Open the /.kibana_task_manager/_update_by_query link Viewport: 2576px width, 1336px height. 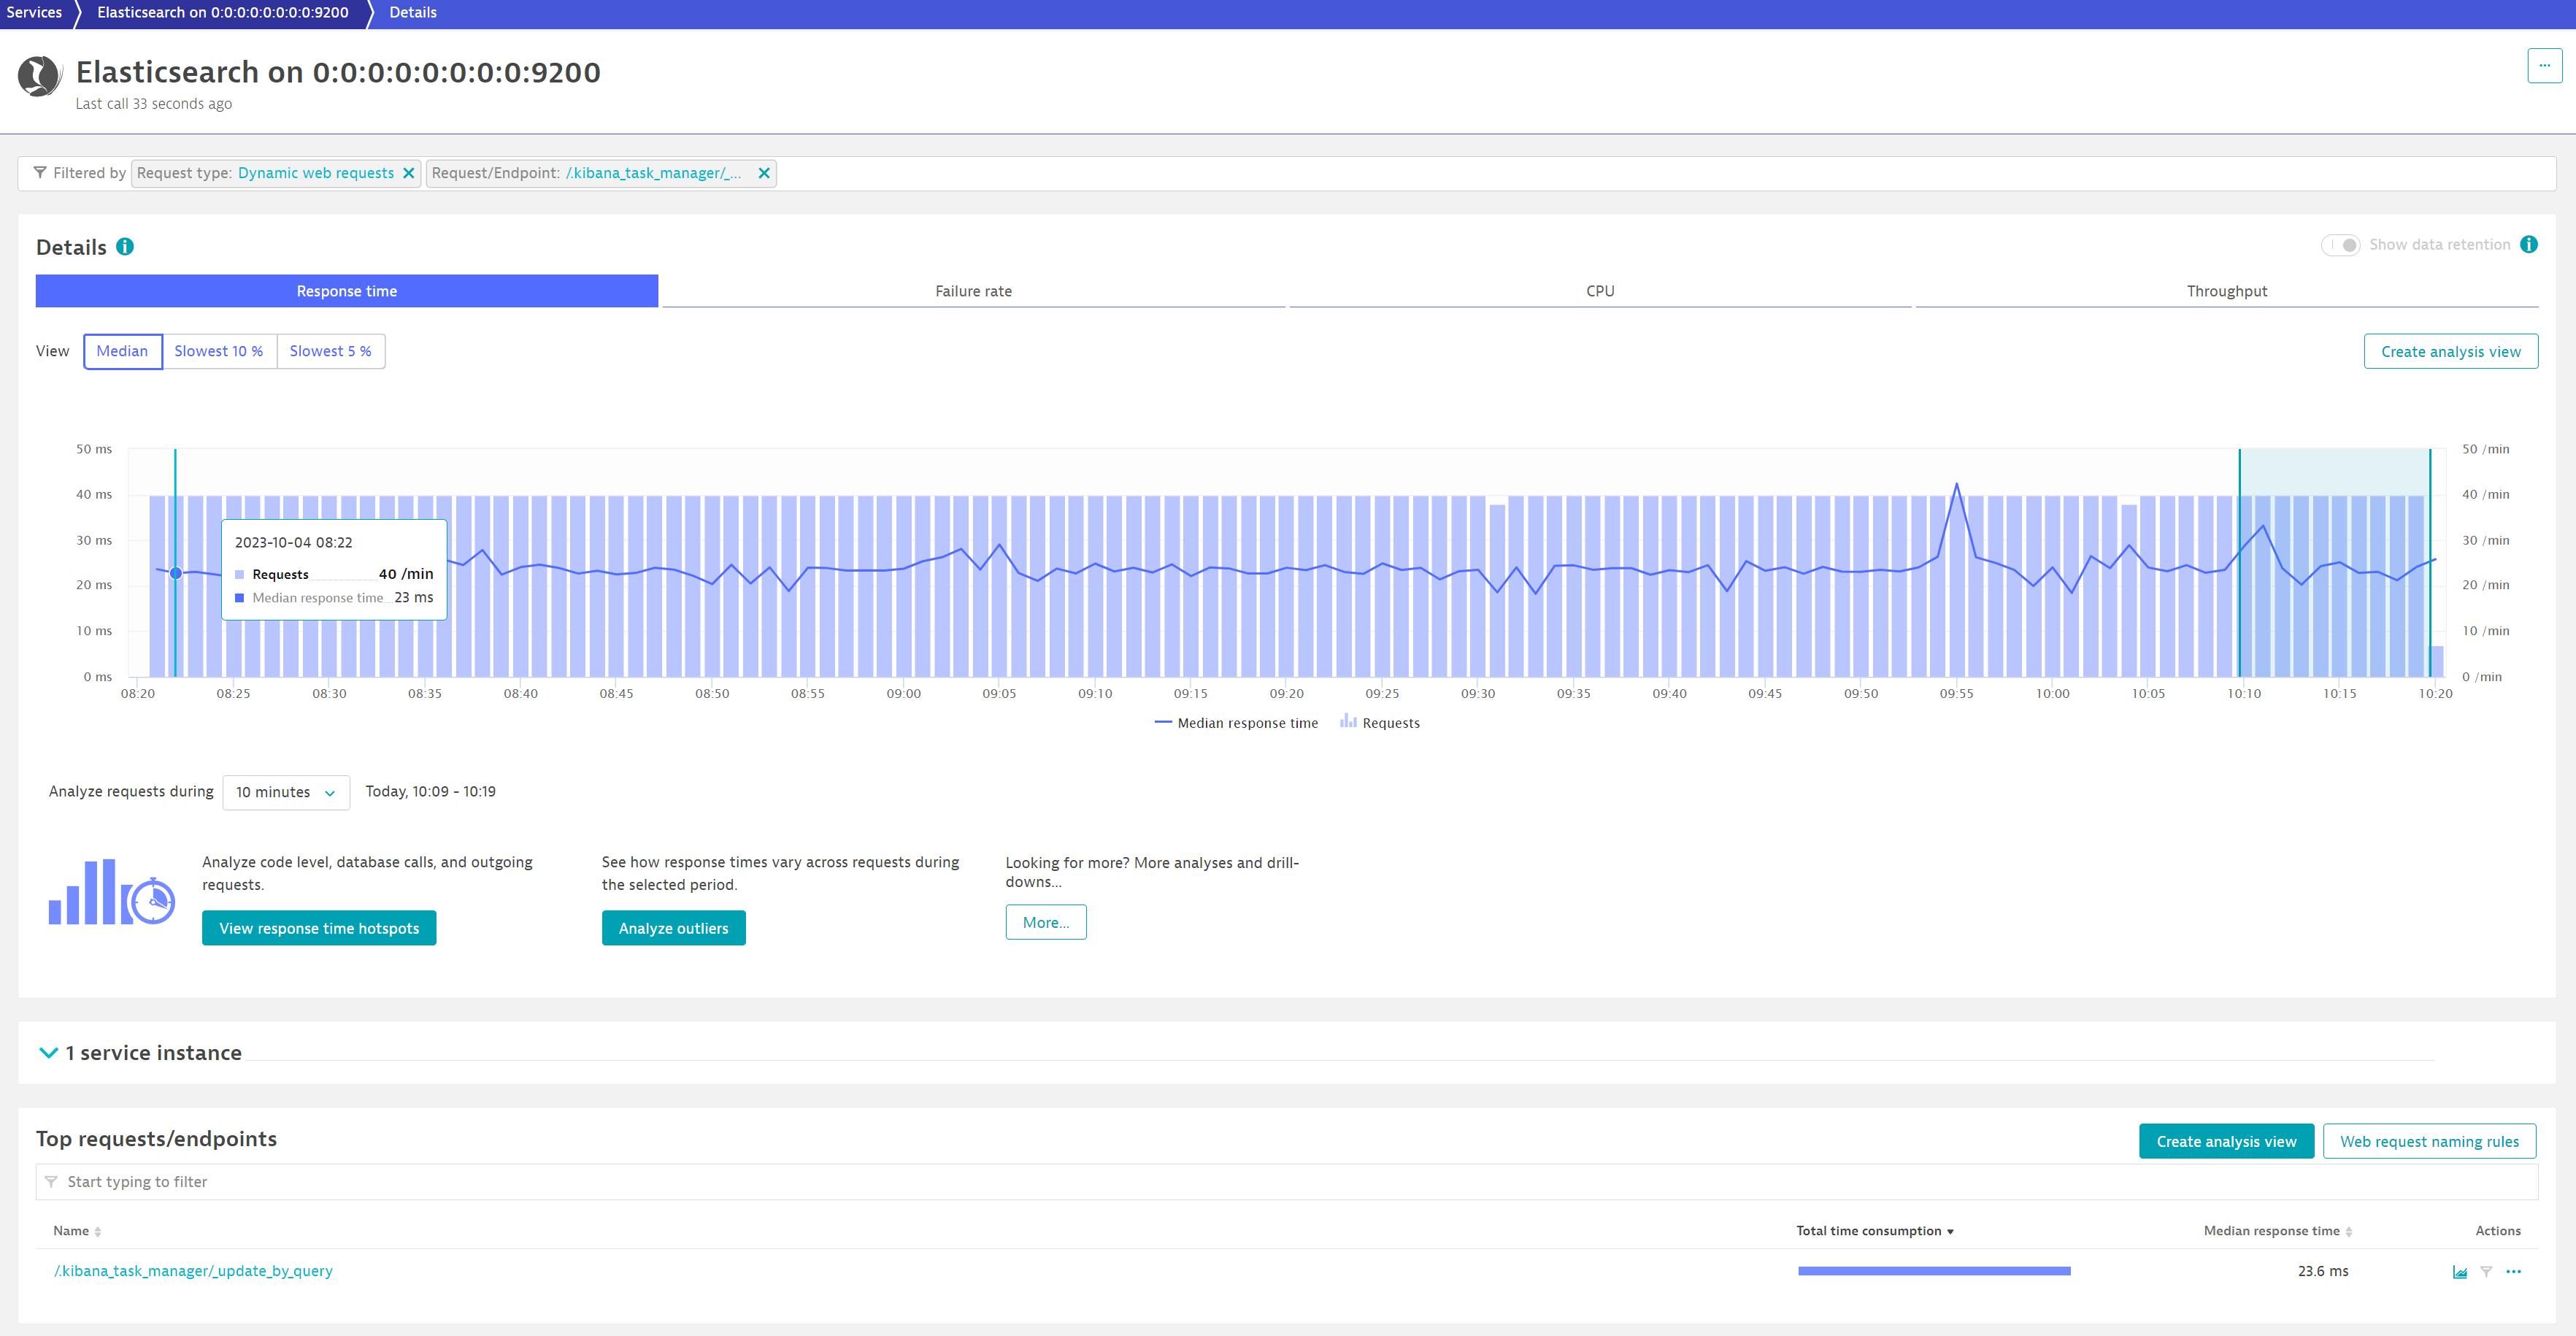(193, 1271)
